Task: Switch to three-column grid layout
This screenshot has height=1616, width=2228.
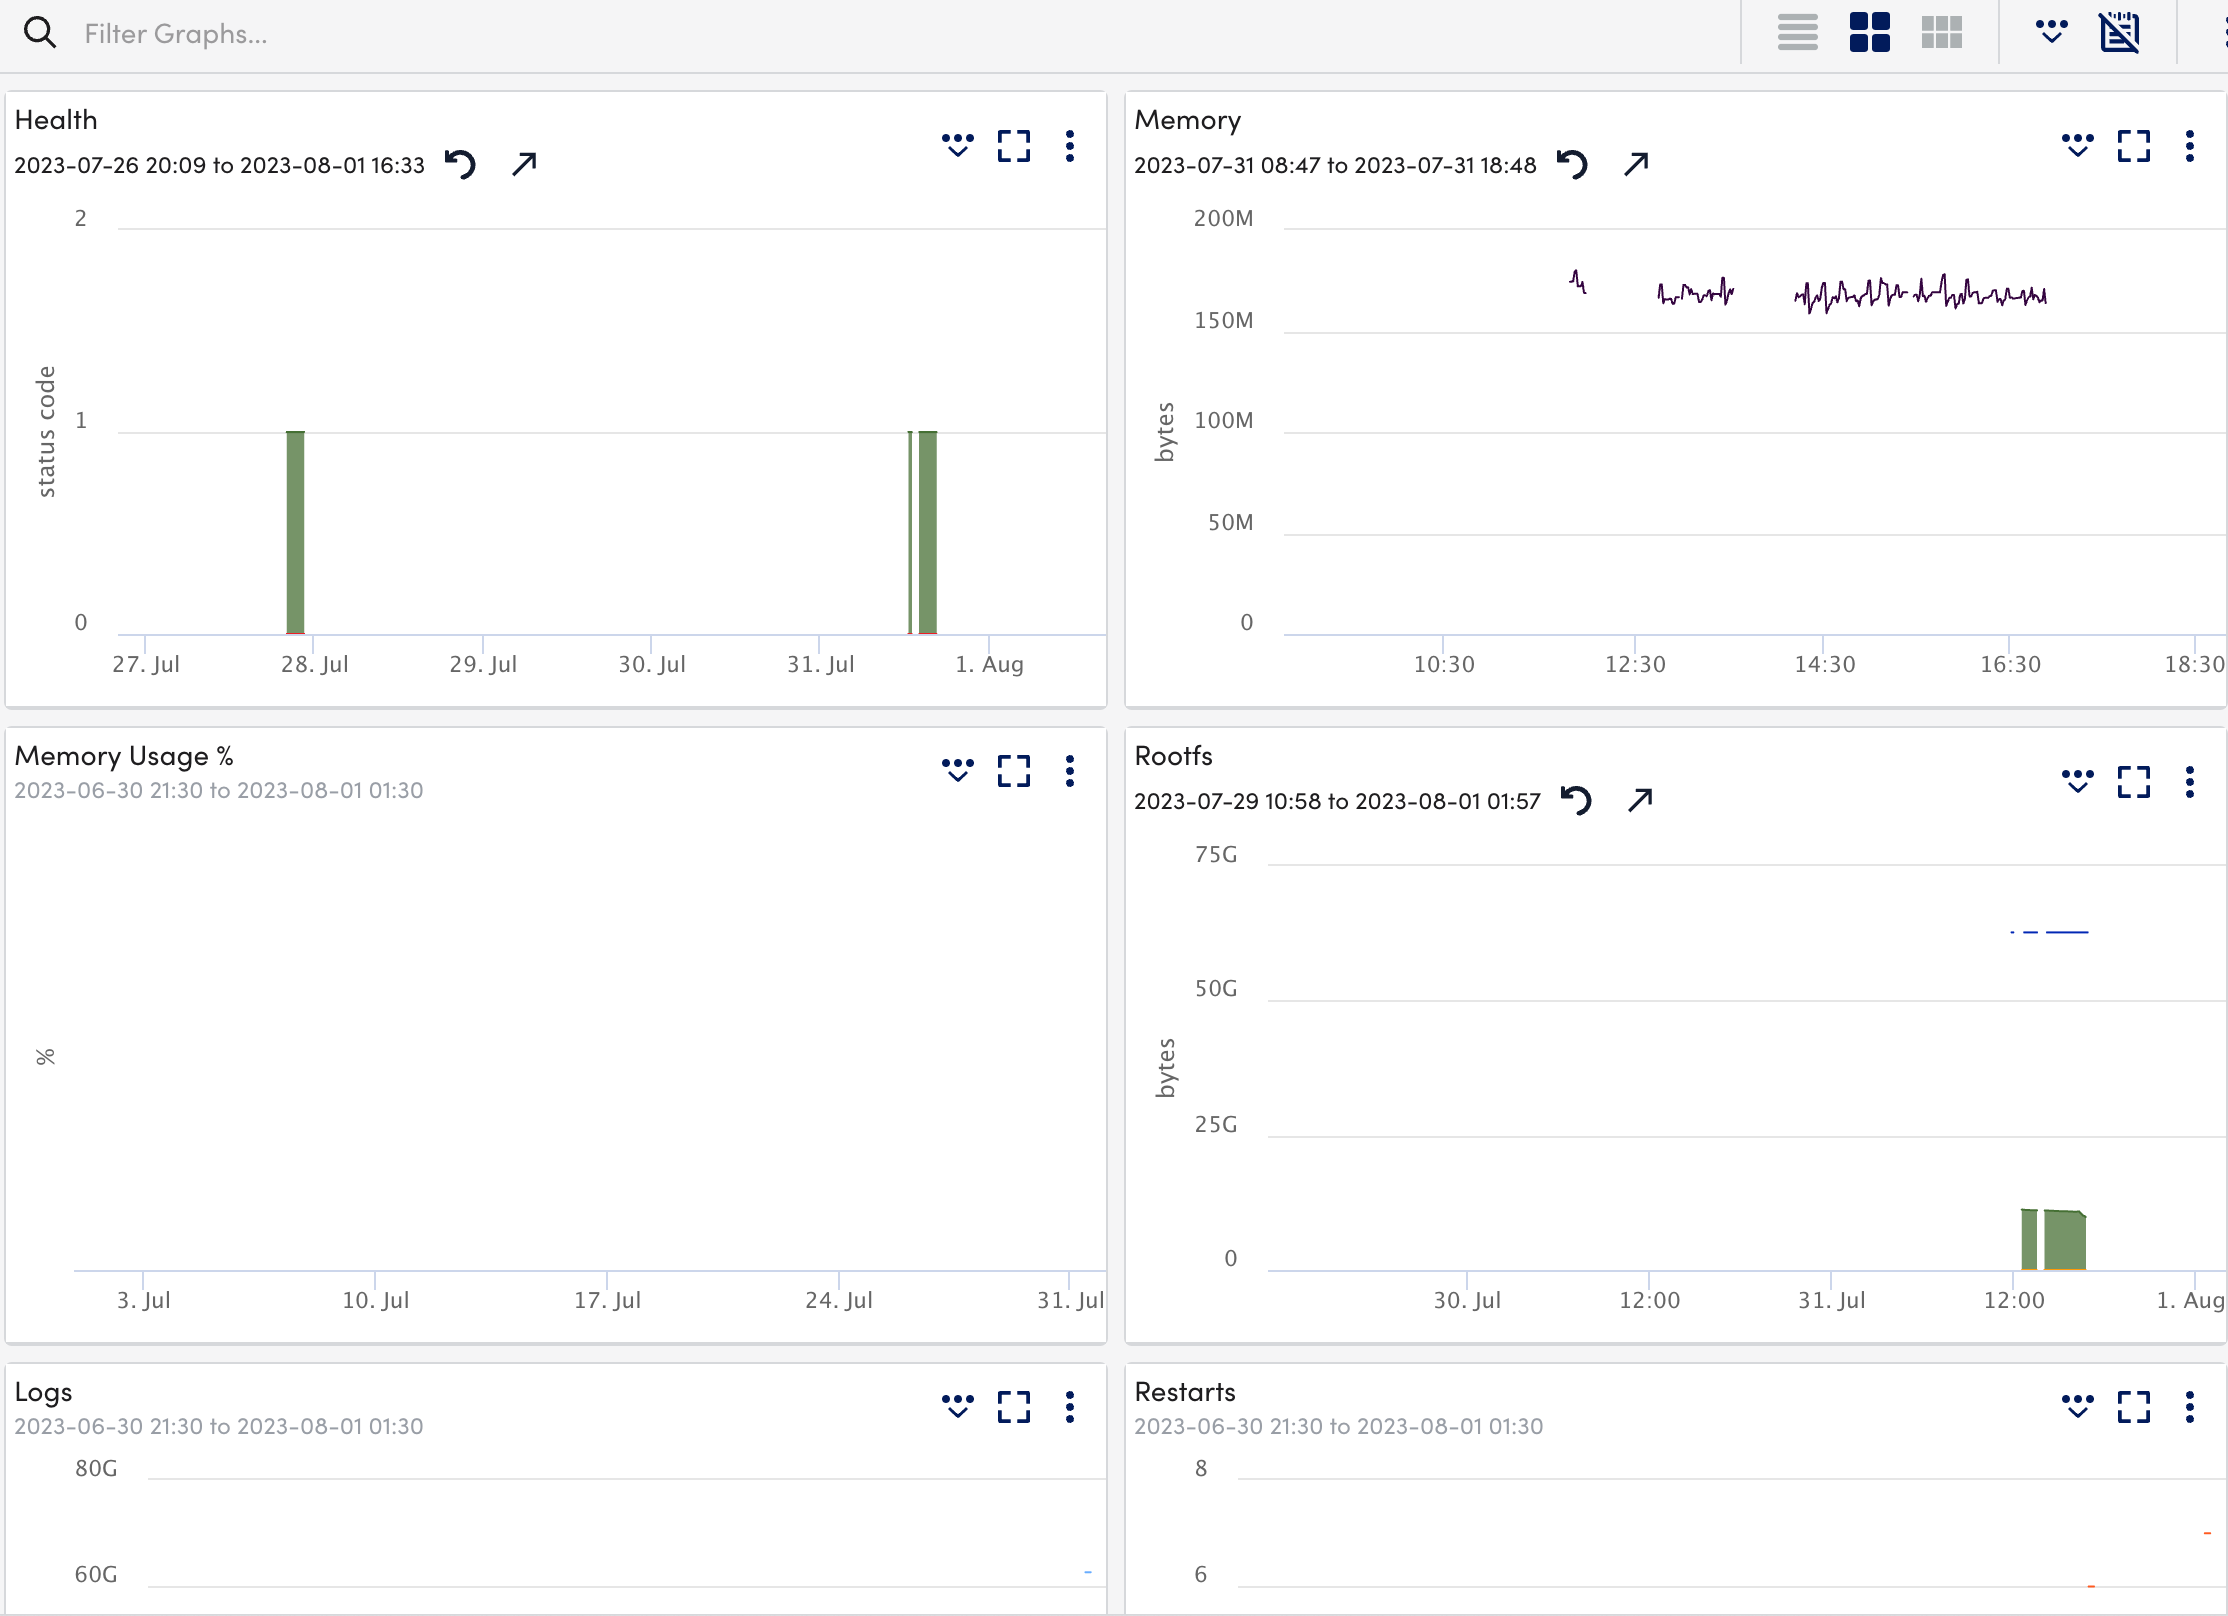Action: coord(1941,33)
